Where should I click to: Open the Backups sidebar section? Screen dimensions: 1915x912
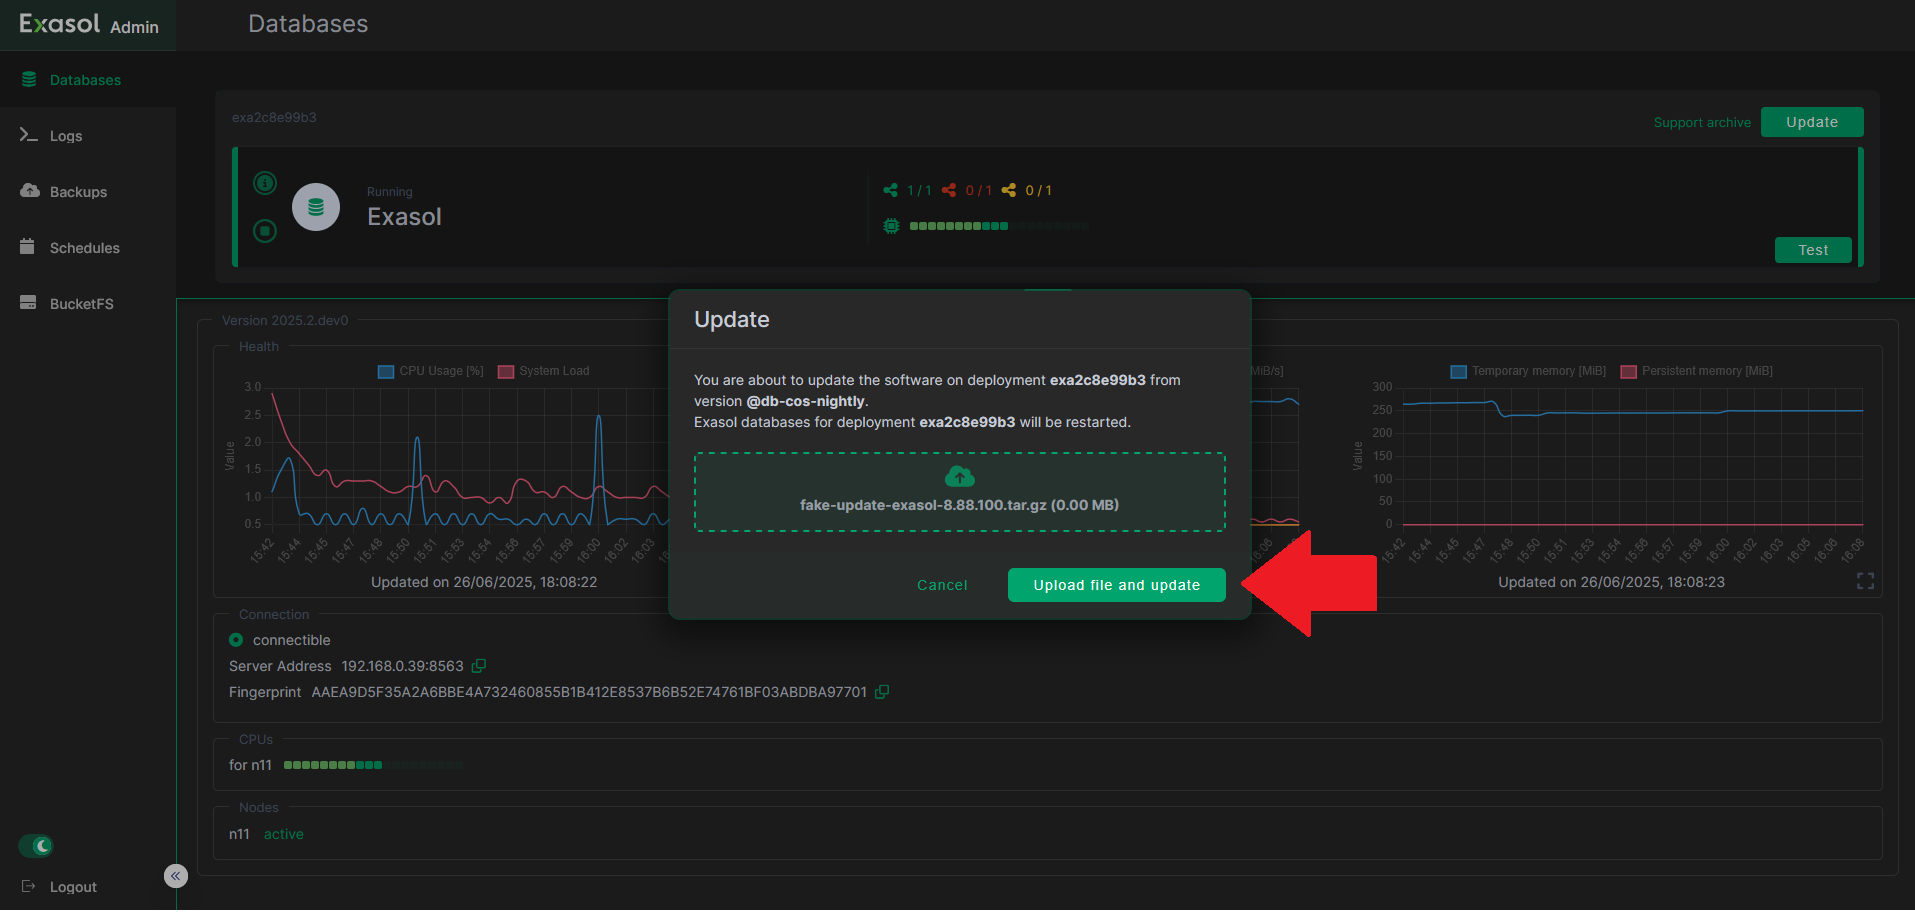point(87,192)
